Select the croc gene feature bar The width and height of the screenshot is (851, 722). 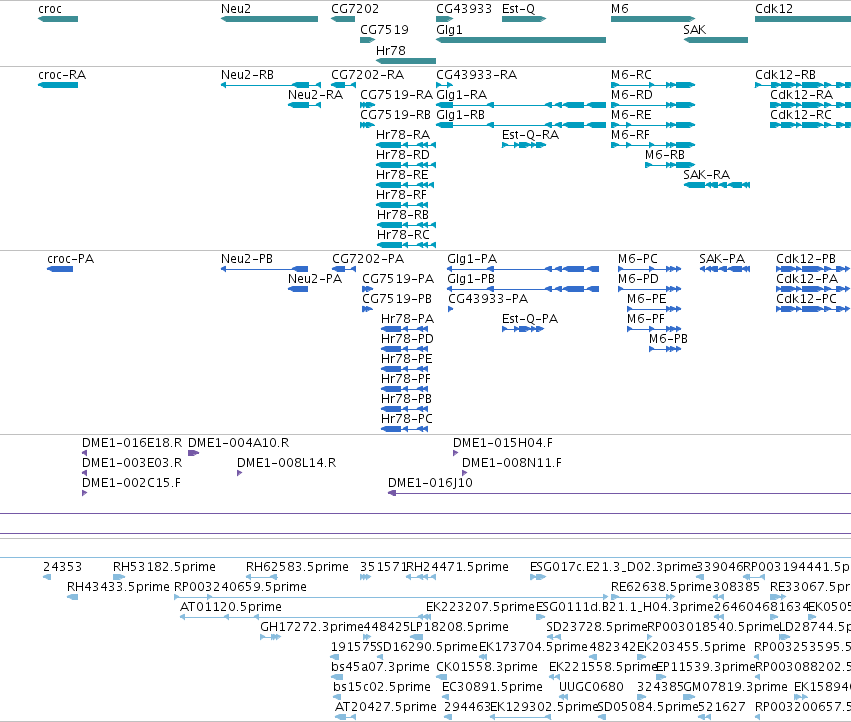click(58, 19)
